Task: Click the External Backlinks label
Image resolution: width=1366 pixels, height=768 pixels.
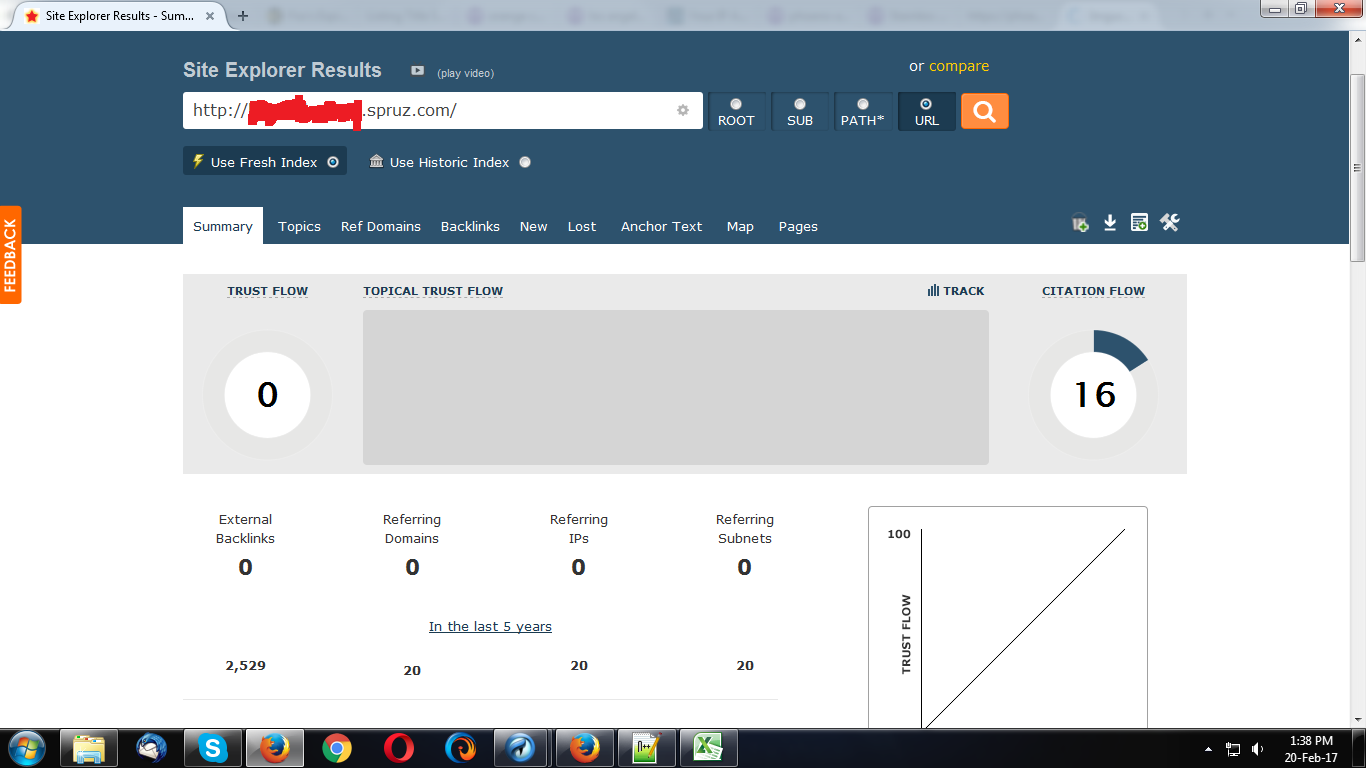Action: click(245, 529)
